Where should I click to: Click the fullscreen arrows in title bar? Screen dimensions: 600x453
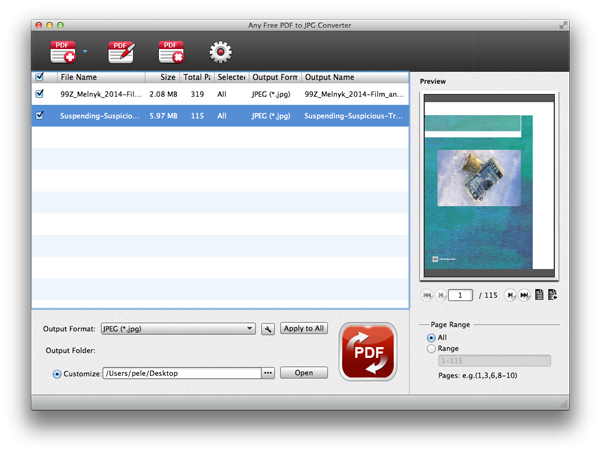tap(562, 25)
